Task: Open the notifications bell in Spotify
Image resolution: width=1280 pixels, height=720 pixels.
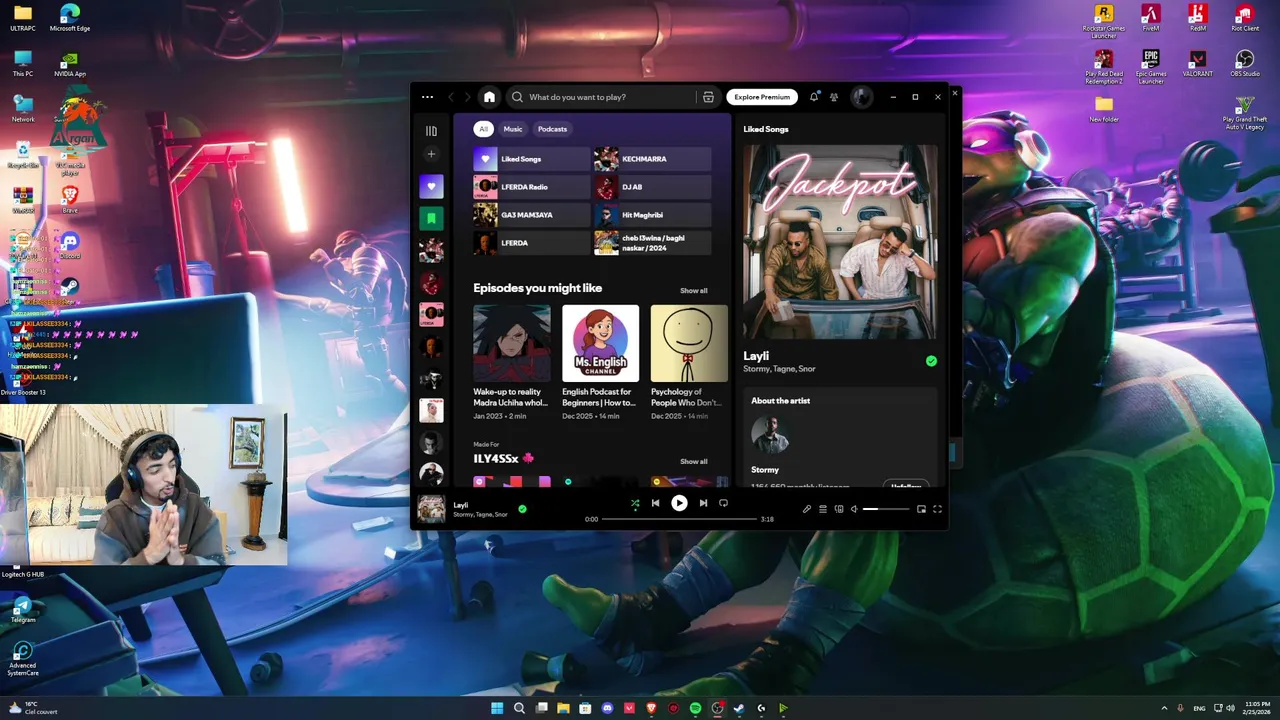Action: tap(814, 97)
